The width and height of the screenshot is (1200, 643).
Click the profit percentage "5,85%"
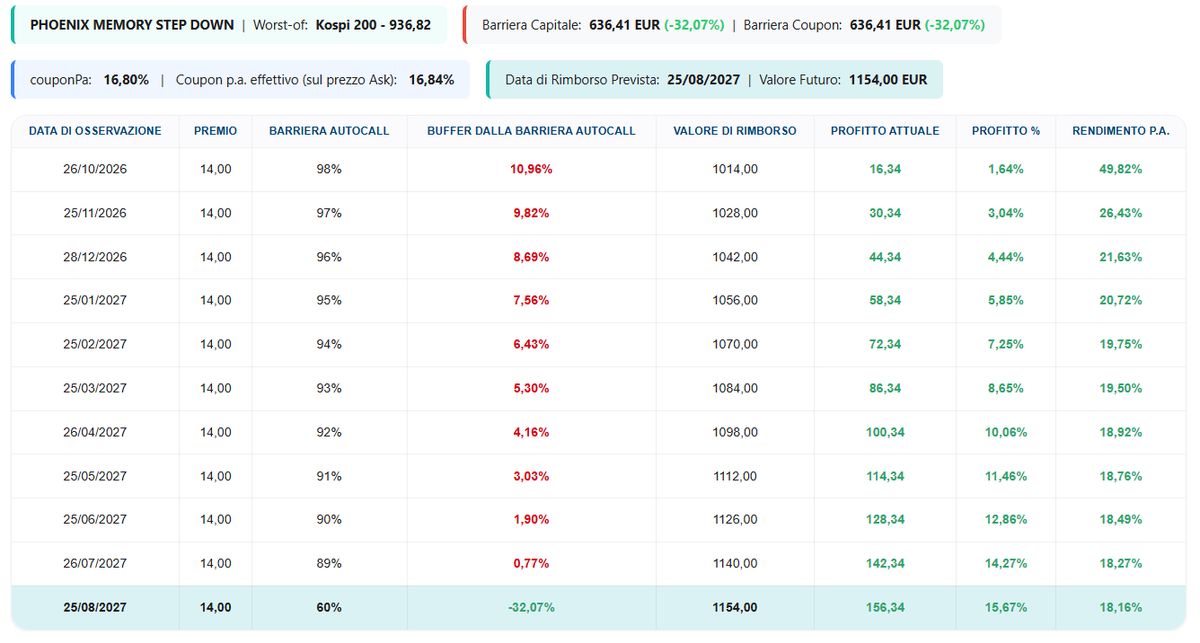(1006, 301)
